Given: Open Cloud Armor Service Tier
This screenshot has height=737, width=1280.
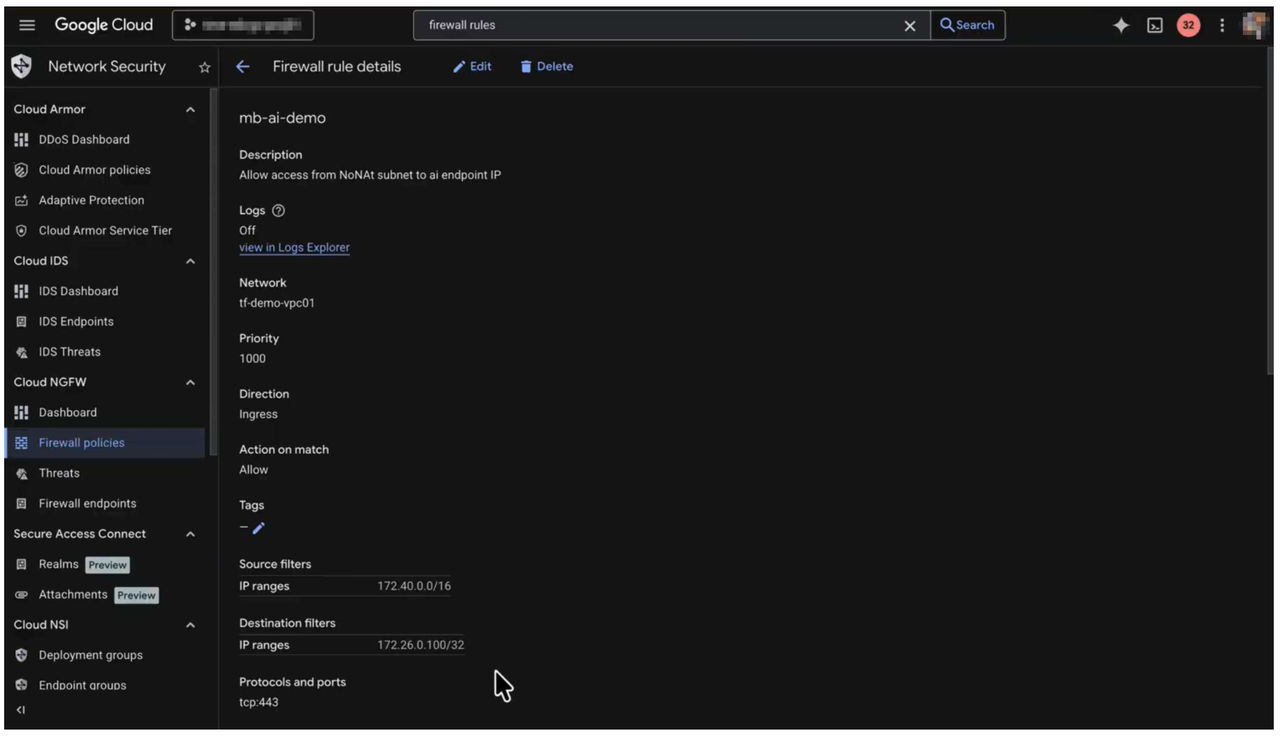Looking at the screenshot, I should point(105,231).
